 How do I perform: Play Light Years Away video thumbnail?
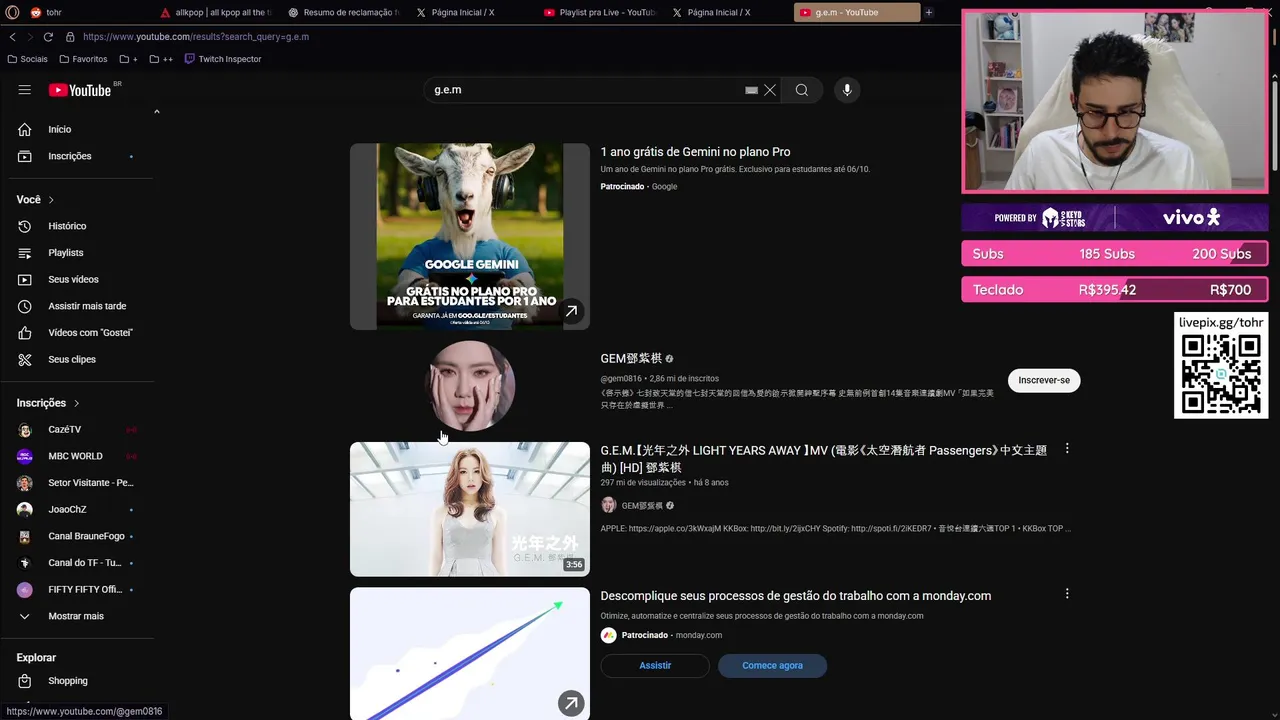[470, 509]
